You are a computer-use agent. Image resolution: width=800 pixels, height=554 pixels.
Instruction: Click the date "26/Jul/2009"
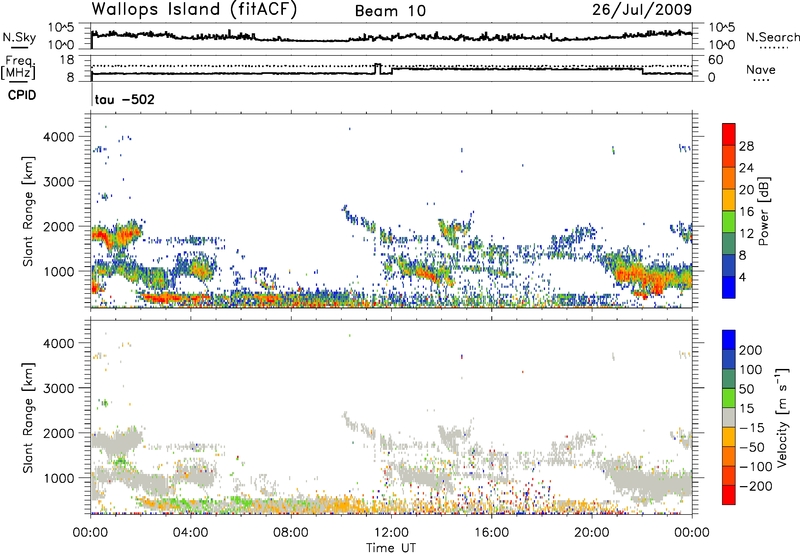point(642,10)
